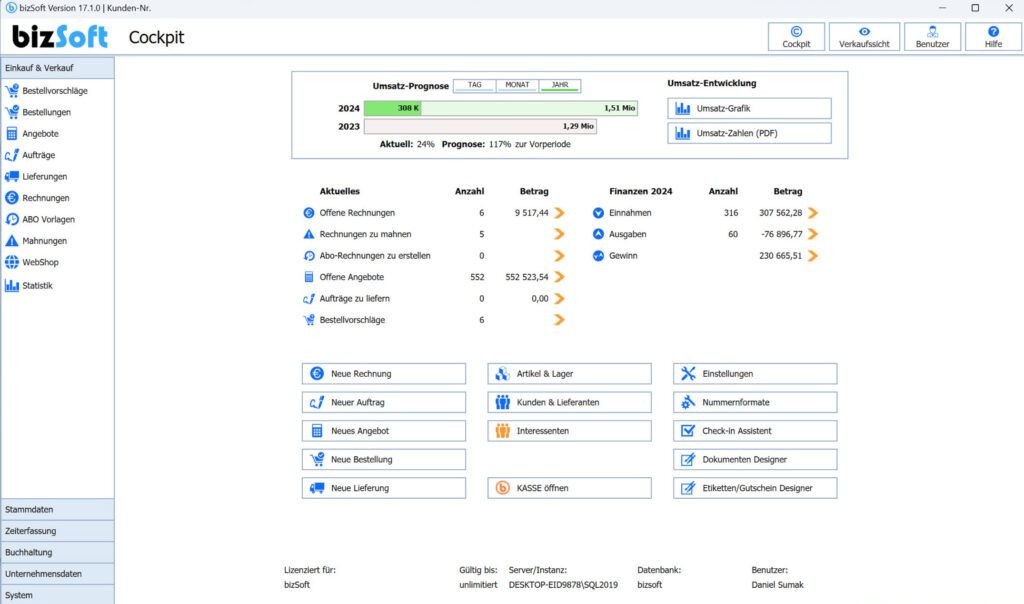Open the Verkaufsicht view top right

pos(863,36)
